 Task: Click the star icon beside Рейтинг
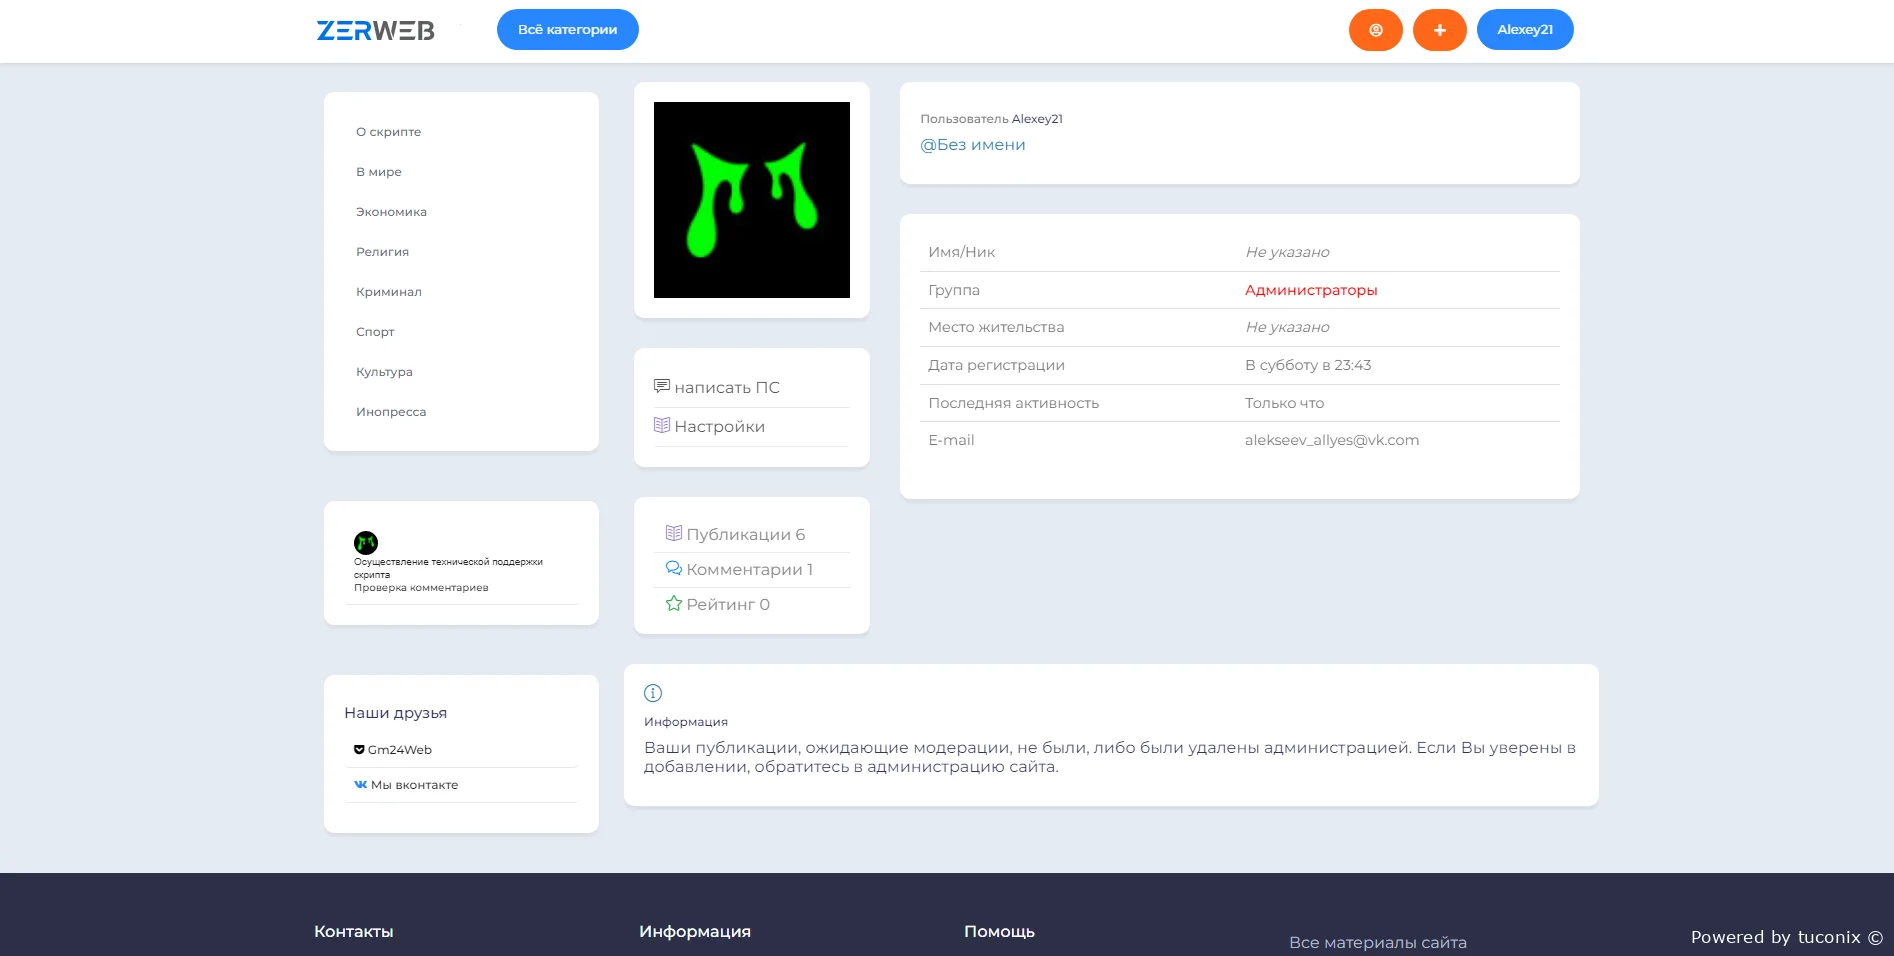coord(674,603)
